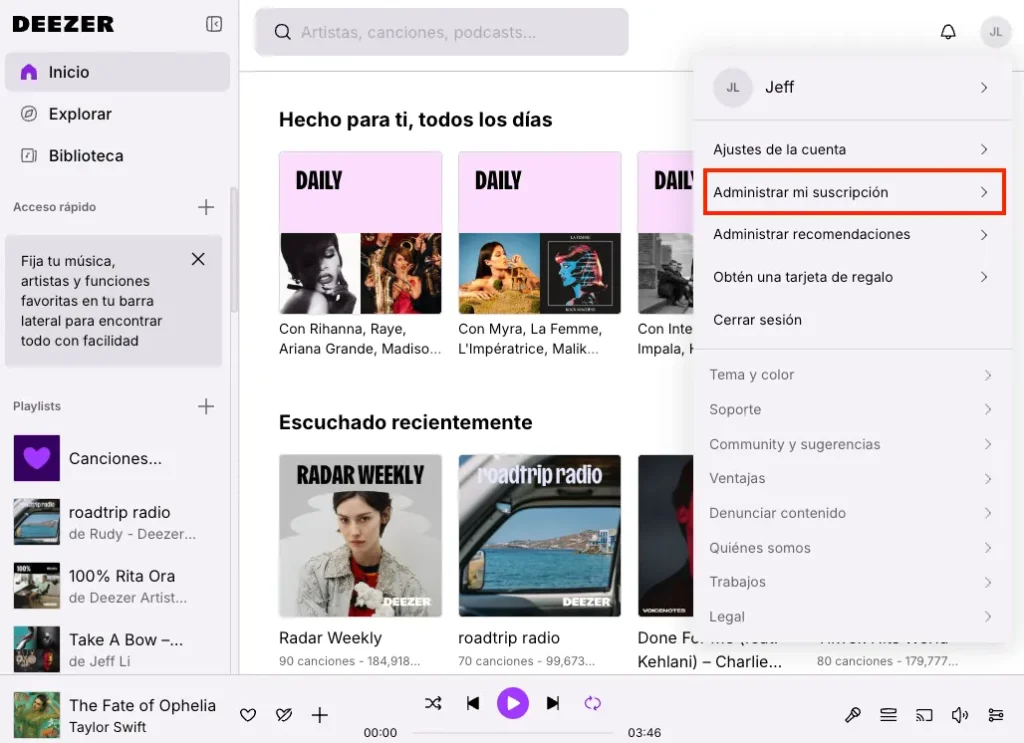
Task: Skip to the previous track
Action: [473, 703]
